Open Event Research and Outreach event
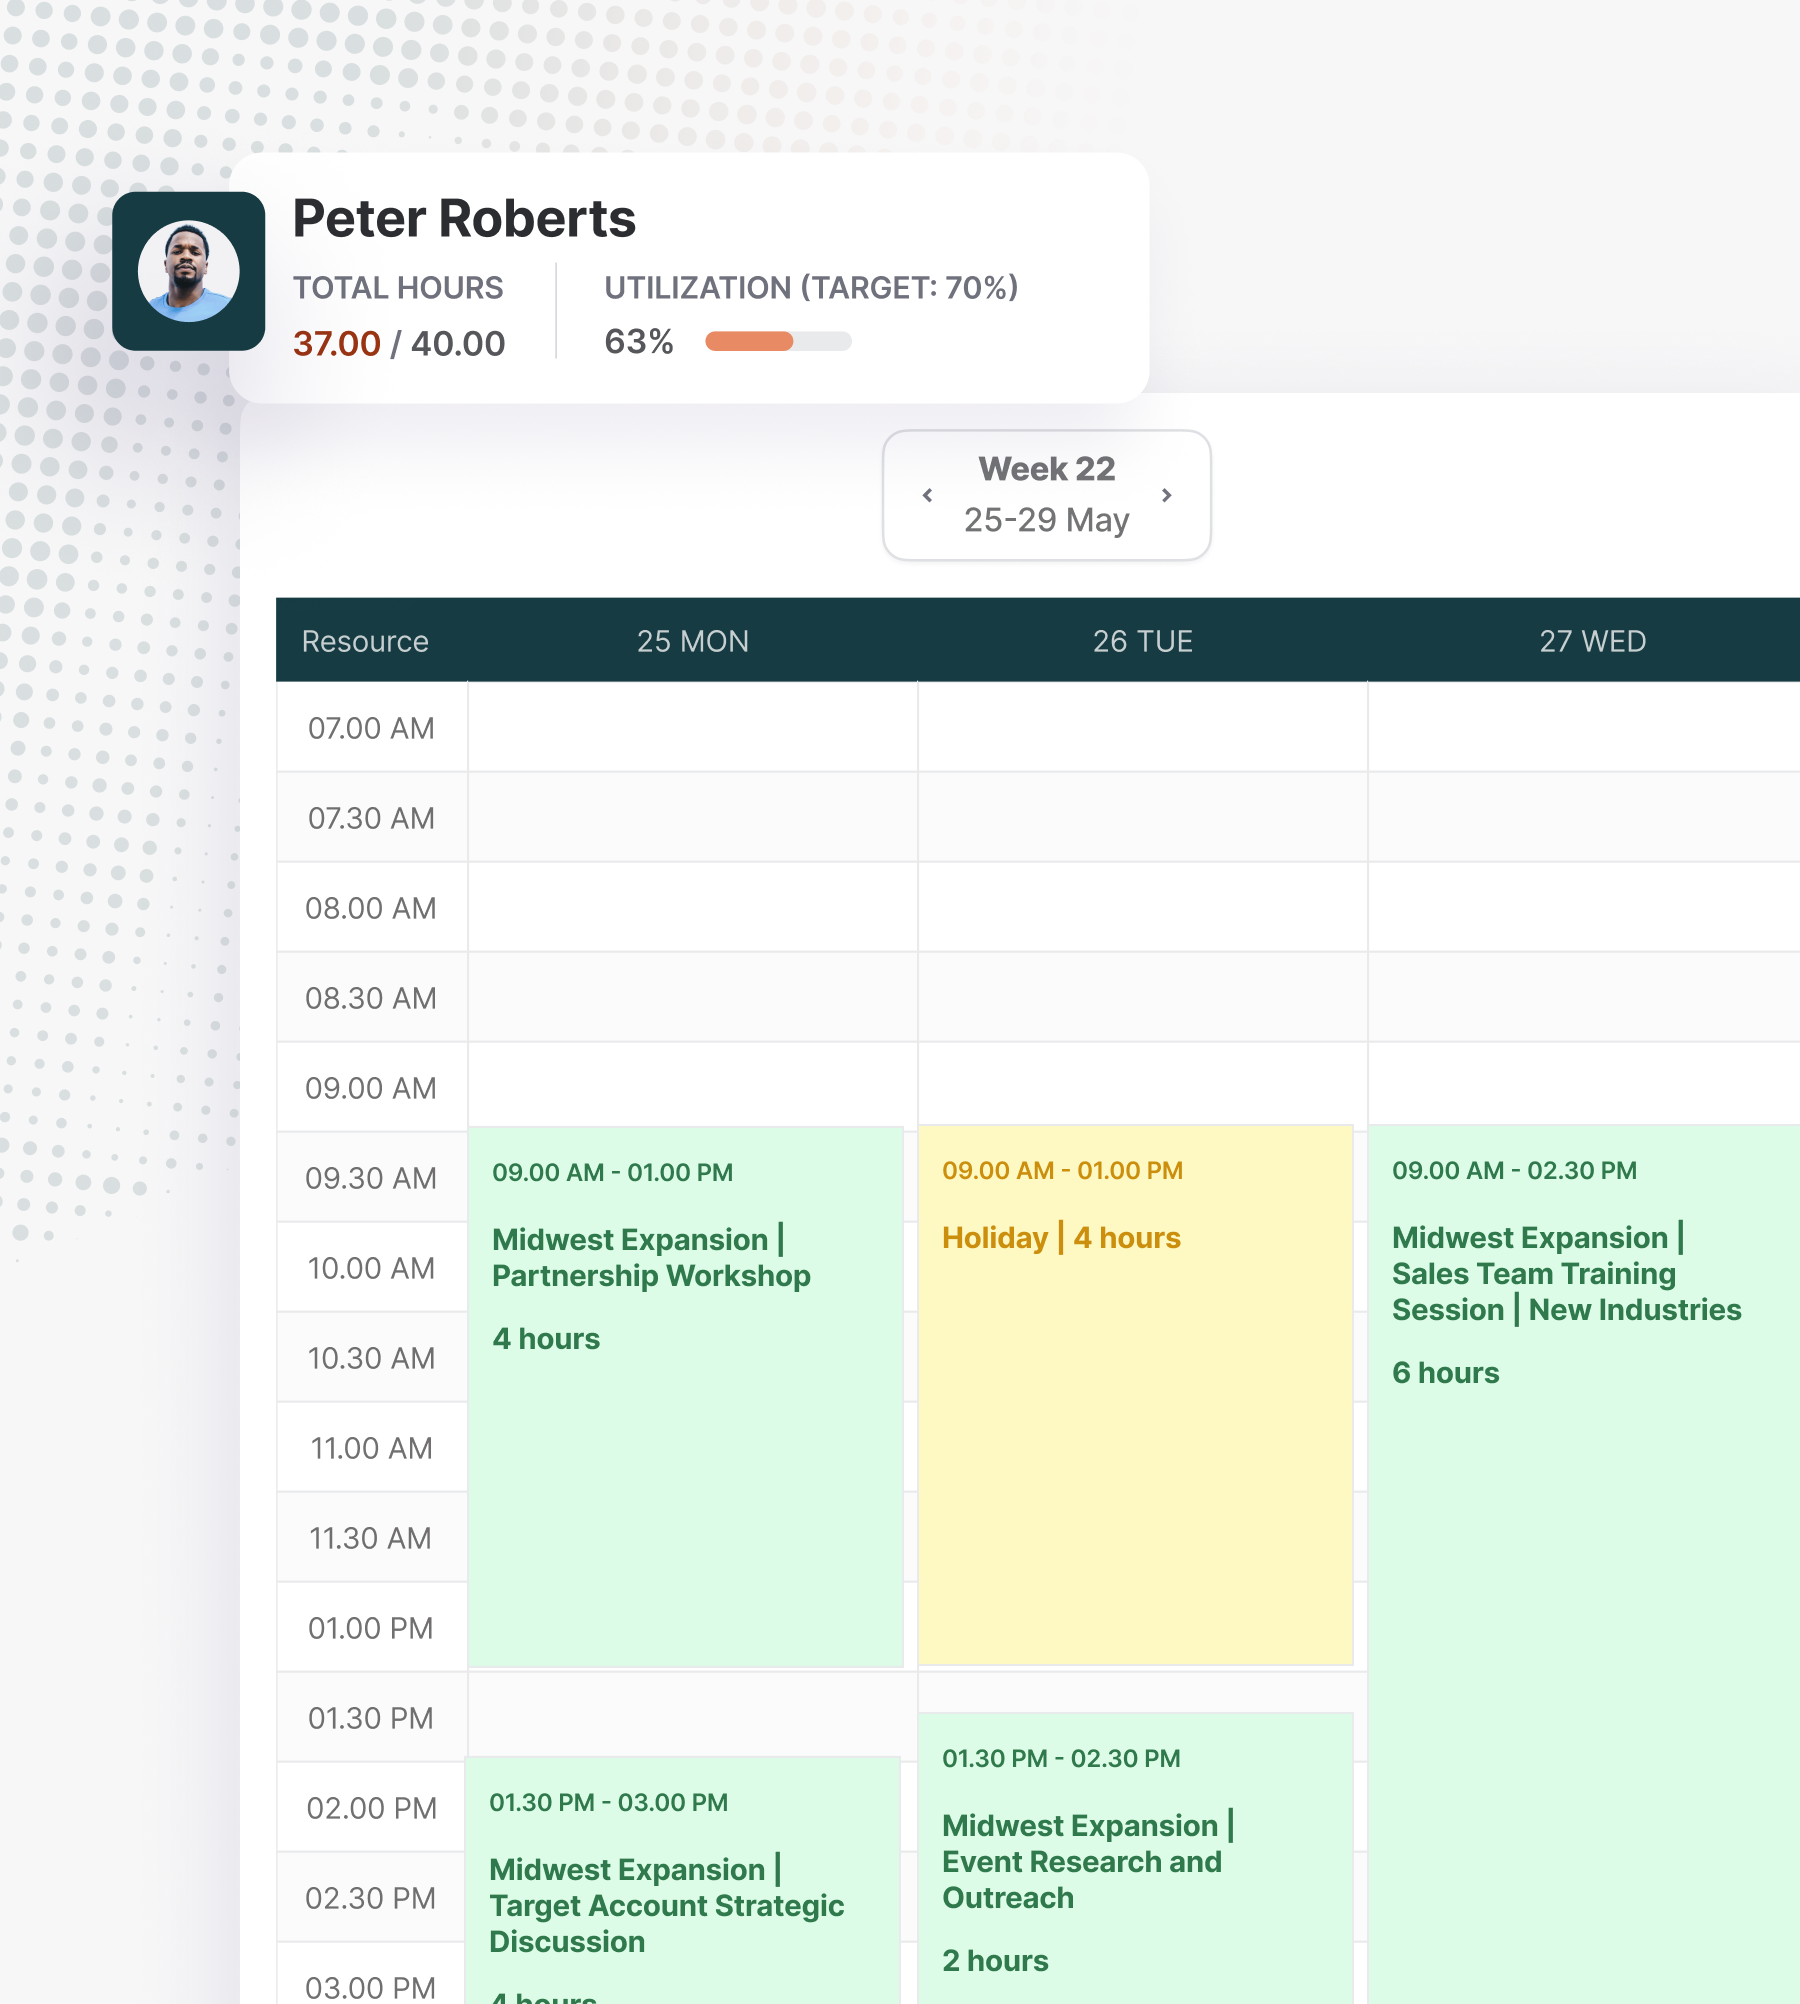 click(x=1135, y=1859)
